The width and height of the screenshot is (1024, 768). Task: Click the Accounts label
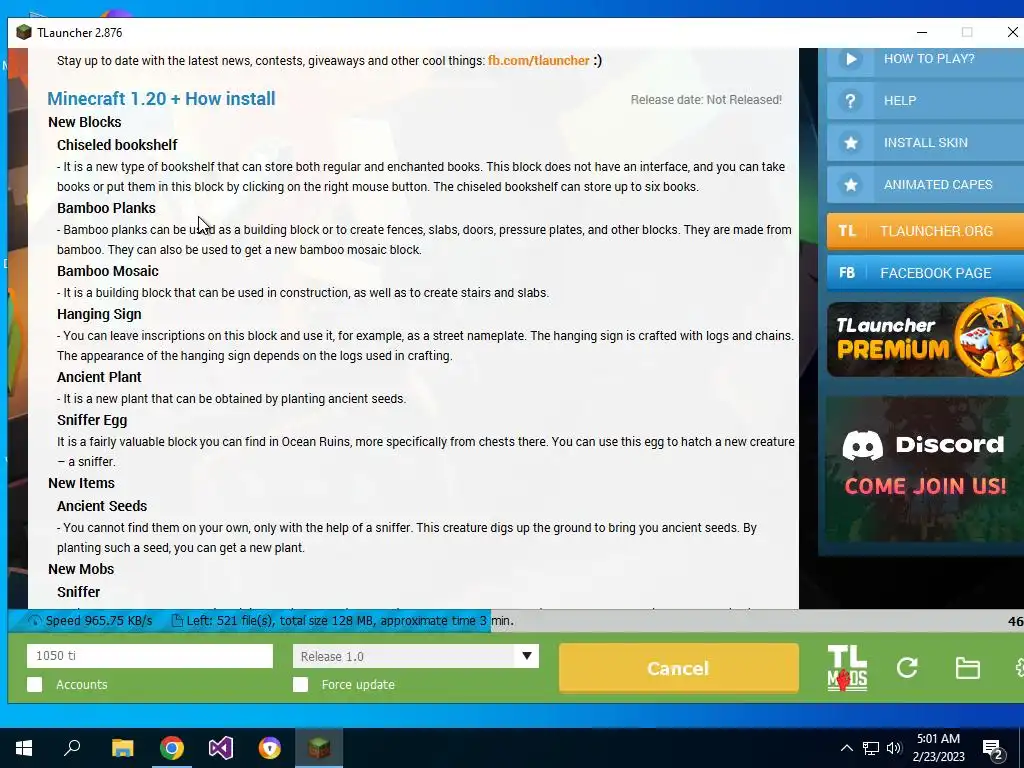click(x=82, y=685)
